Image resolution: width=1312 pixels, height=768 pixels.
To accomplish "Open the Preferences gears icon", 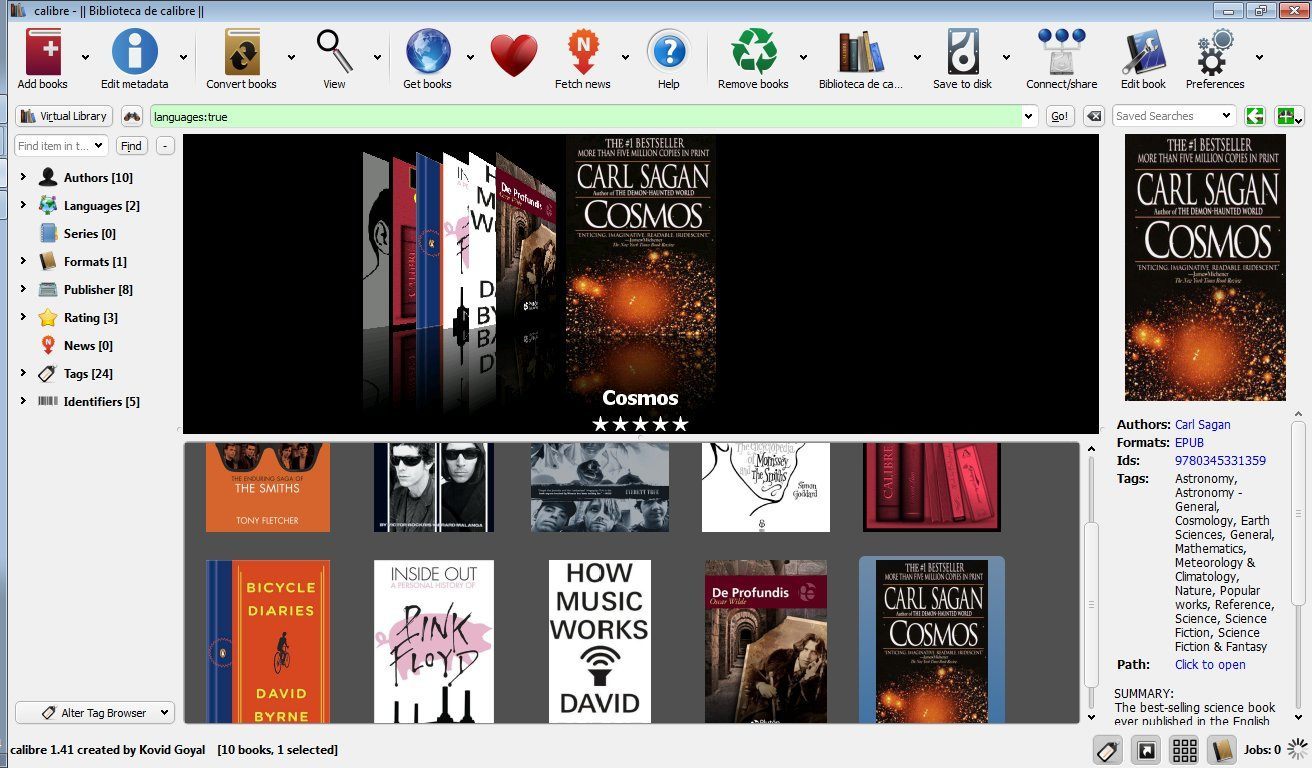I will (x=1215, y=52).
